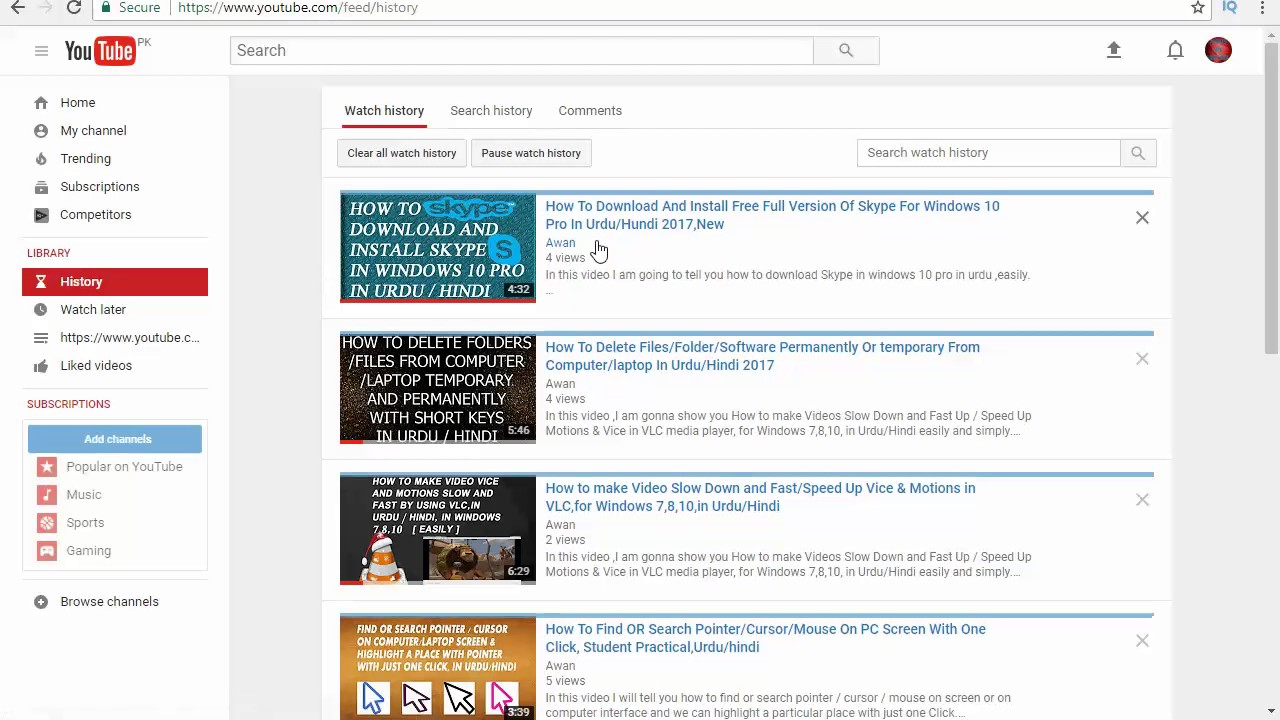Viewport: 1280px width, 720px height.
Task: Click the browser address bar URL
Action: 298,8
